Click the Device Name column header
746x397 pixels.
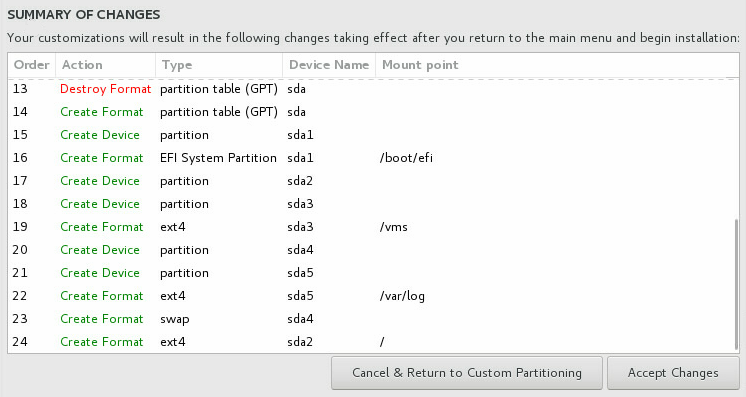click(x=329, y=65)
